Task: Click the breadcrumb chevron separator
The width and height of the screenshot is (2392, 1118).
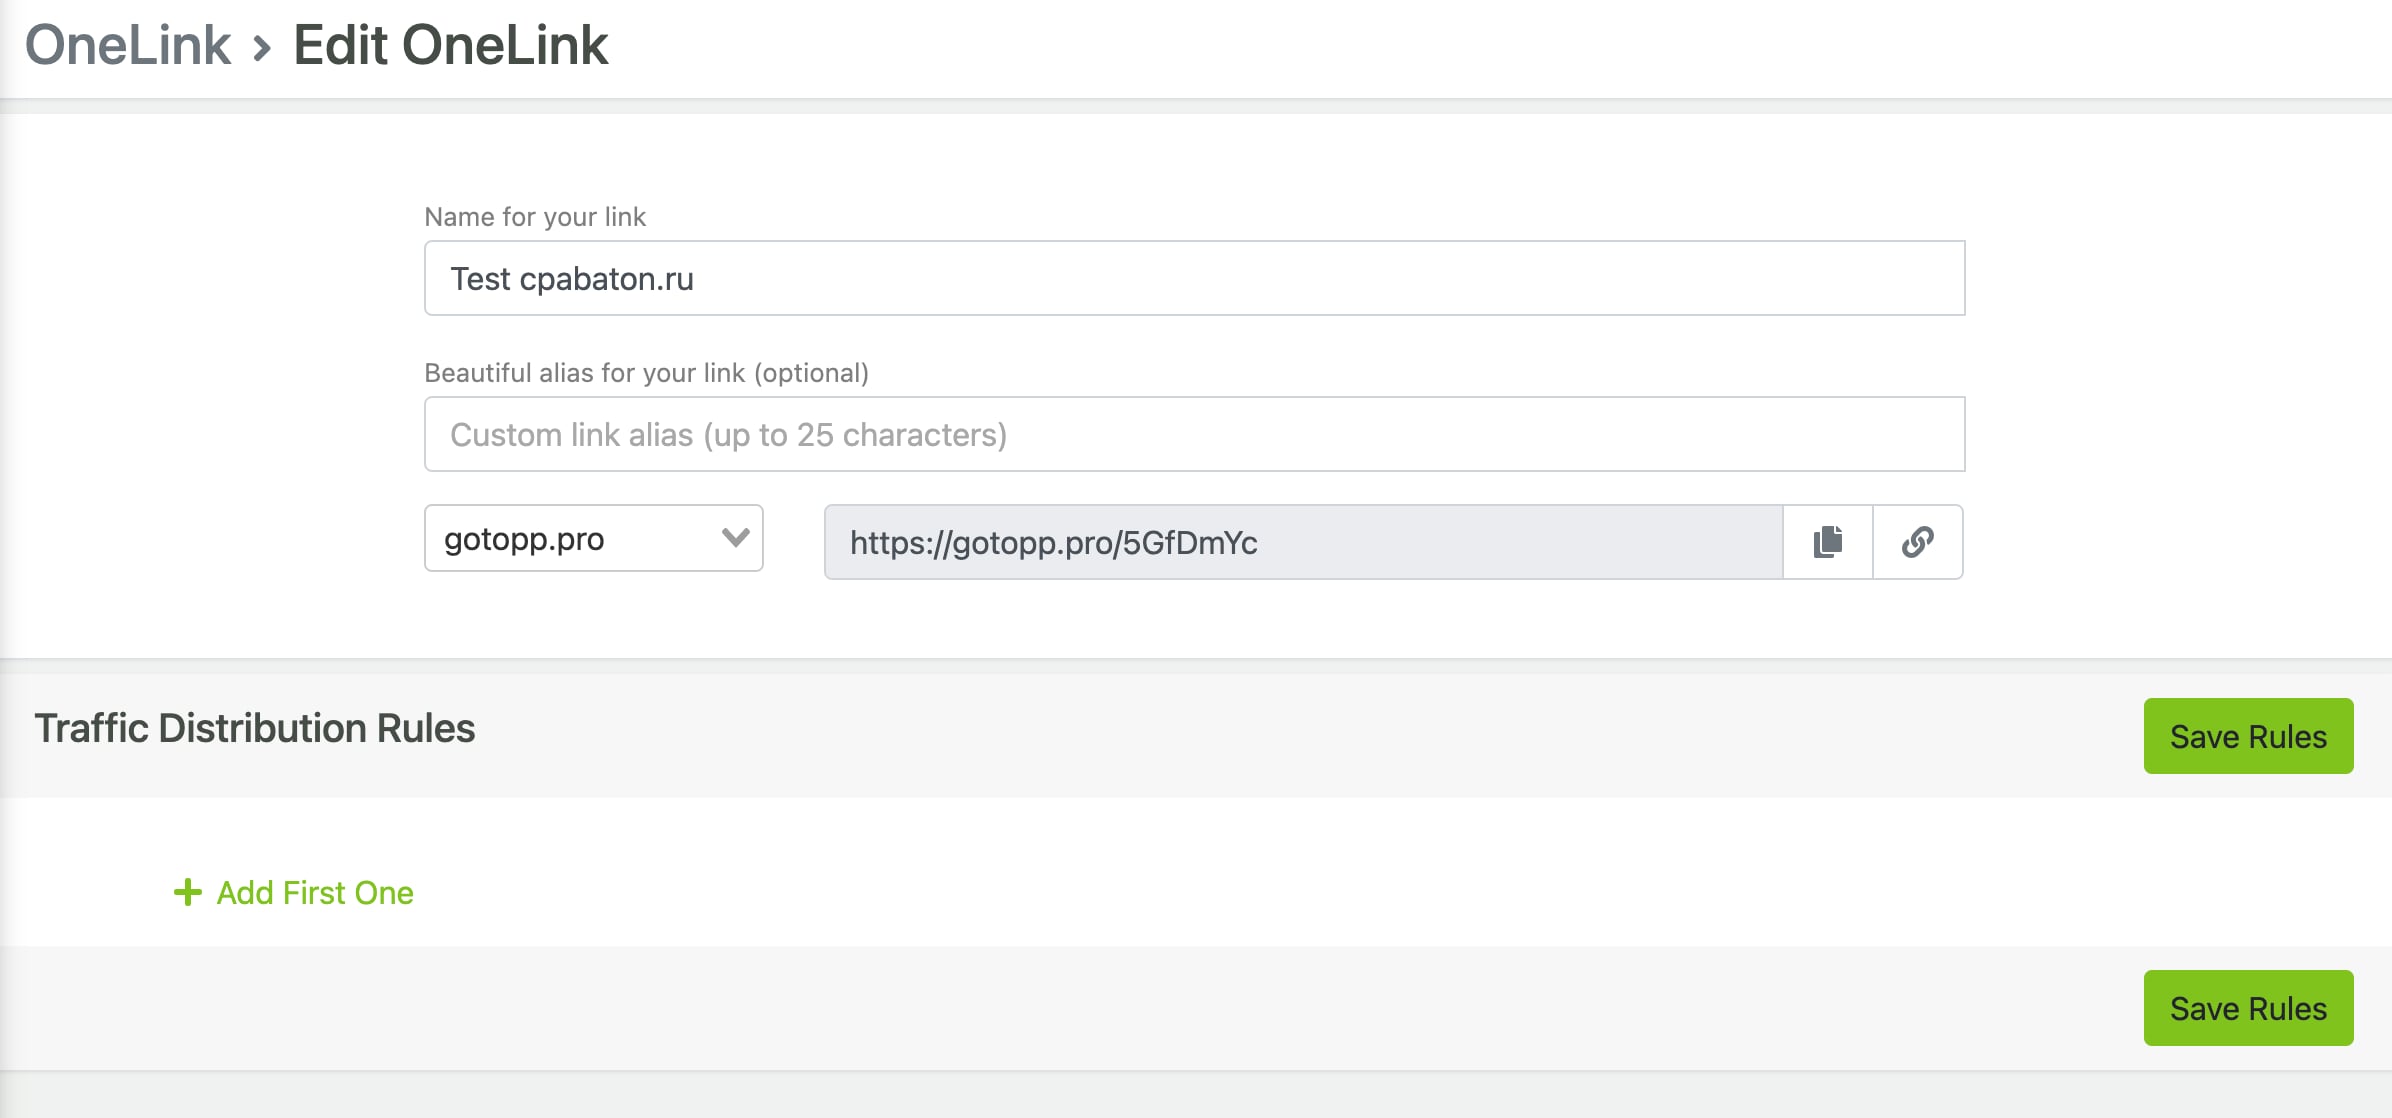Action: click(262, 47)
